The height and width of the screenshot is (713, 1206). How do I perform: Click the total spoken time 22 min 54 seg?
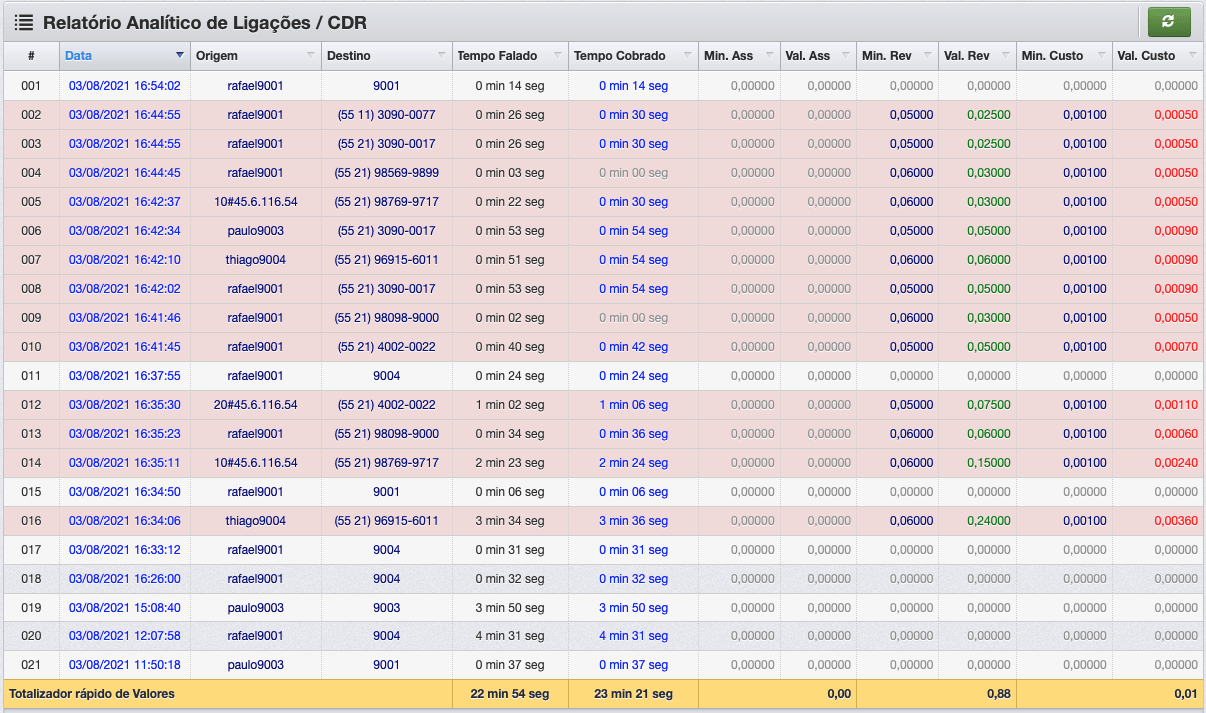click(510, 694)
